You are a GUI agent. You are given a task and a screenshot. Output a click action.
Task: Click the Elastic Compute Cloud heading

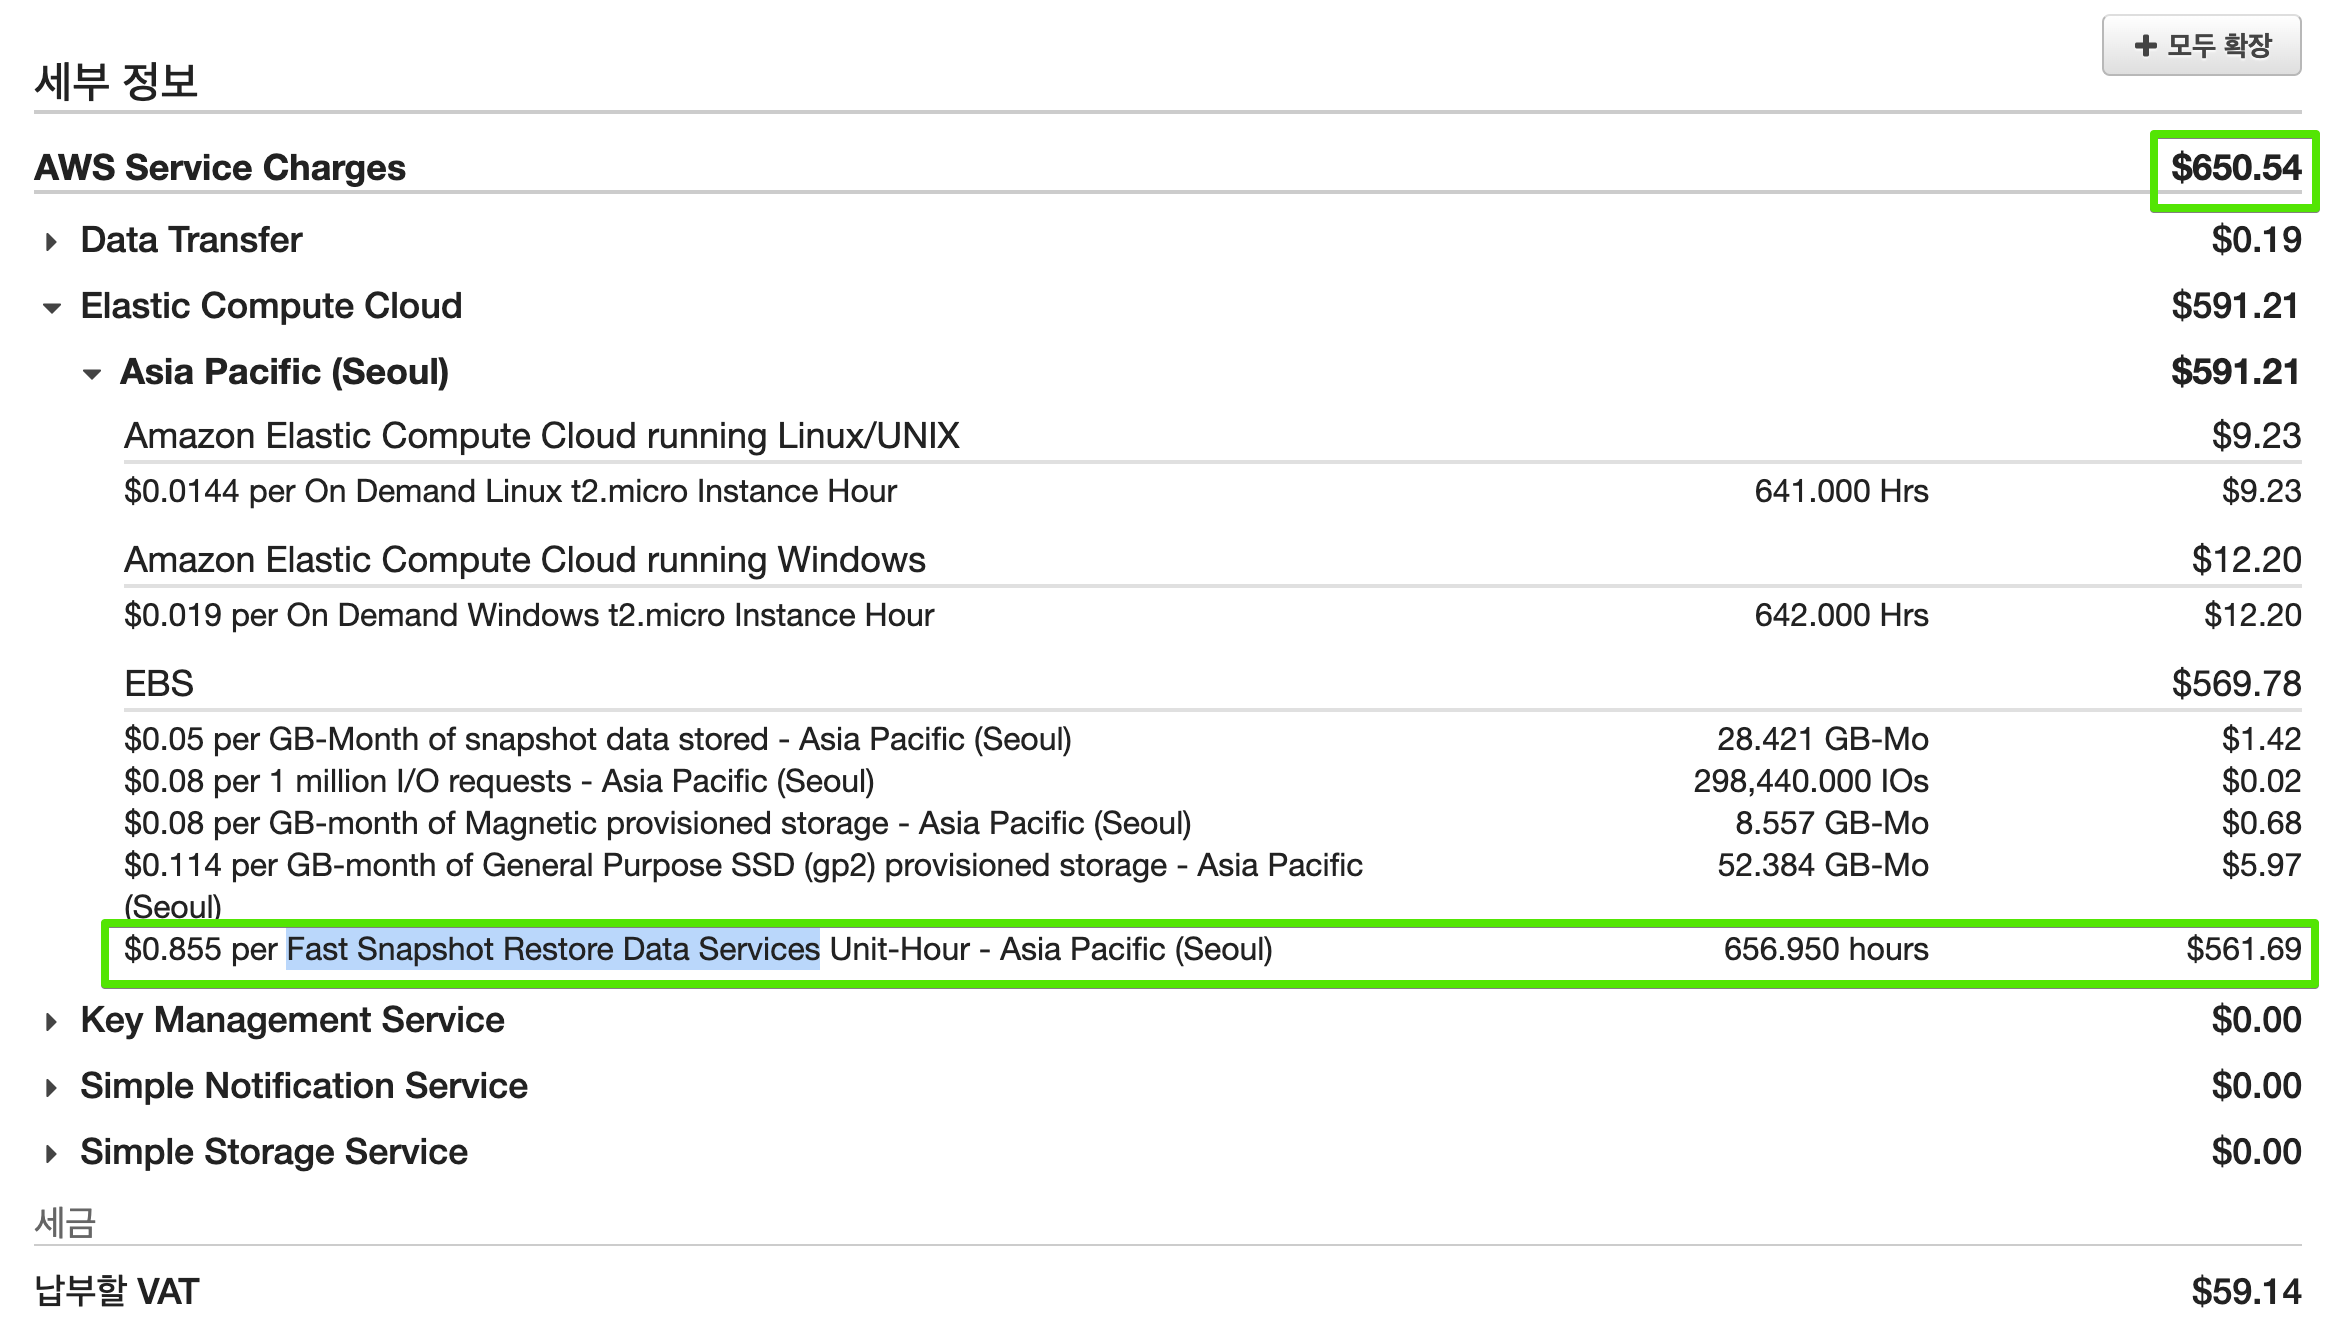point(271,306)
